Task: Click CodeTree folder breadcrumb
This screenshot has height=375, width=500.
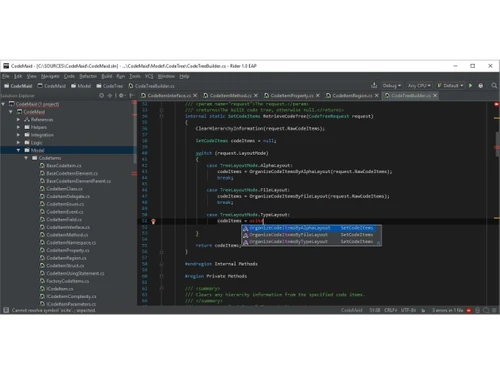Action: click(110, 86)
